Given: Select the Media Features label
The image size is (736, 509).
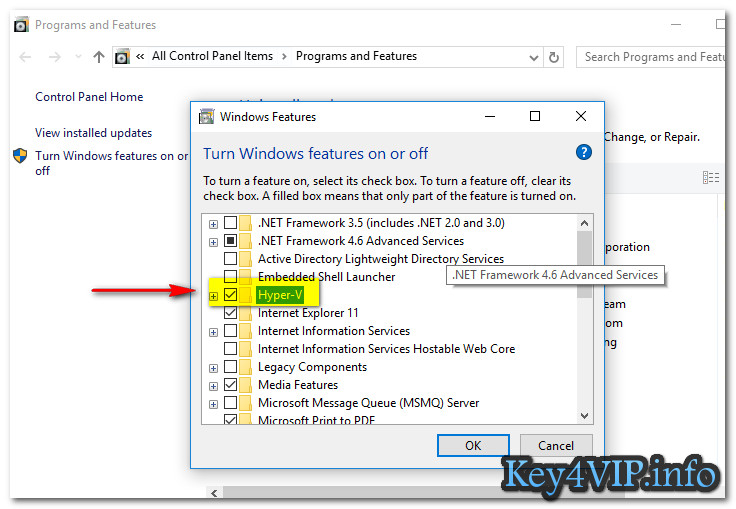Looking at the screenshot, I should click(298, 385).
